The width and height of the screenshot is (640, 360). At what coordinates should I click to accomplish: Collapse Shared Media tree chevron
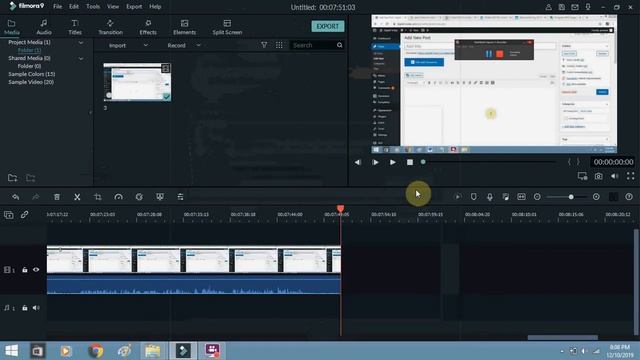click(x=81, y=58)
